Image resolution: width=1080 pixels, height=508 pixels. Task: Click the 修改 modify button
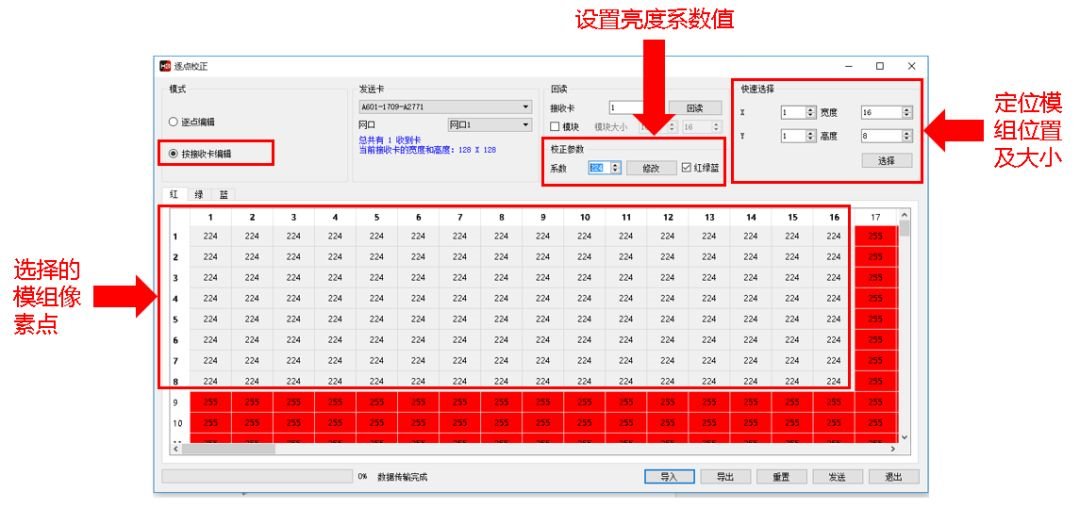pos(651,168)
